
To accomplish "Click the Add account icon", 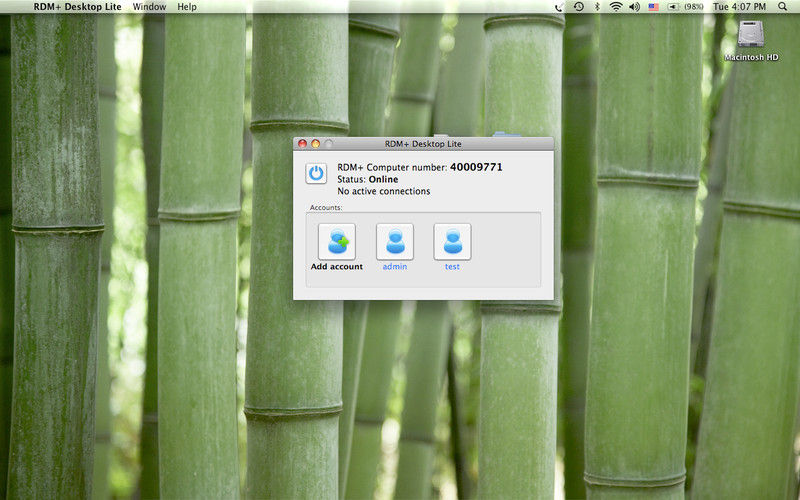I will [337, 242].
